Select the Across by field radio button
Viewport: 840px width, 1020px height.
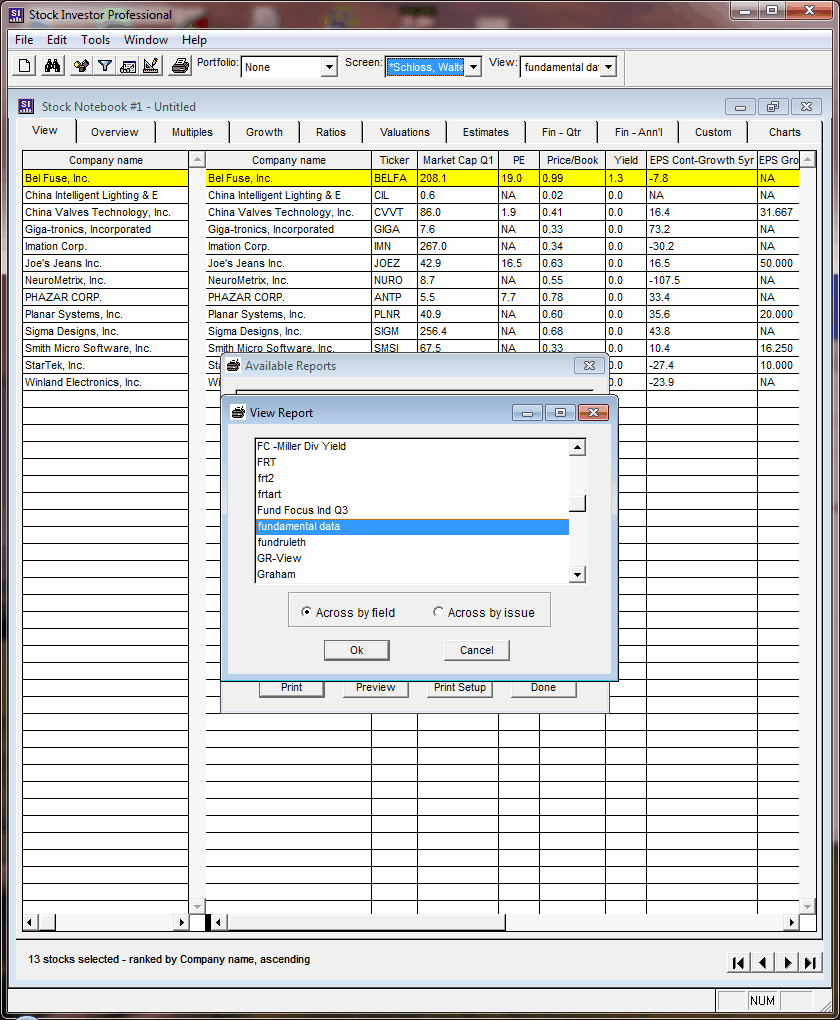[x=306, y=613]
